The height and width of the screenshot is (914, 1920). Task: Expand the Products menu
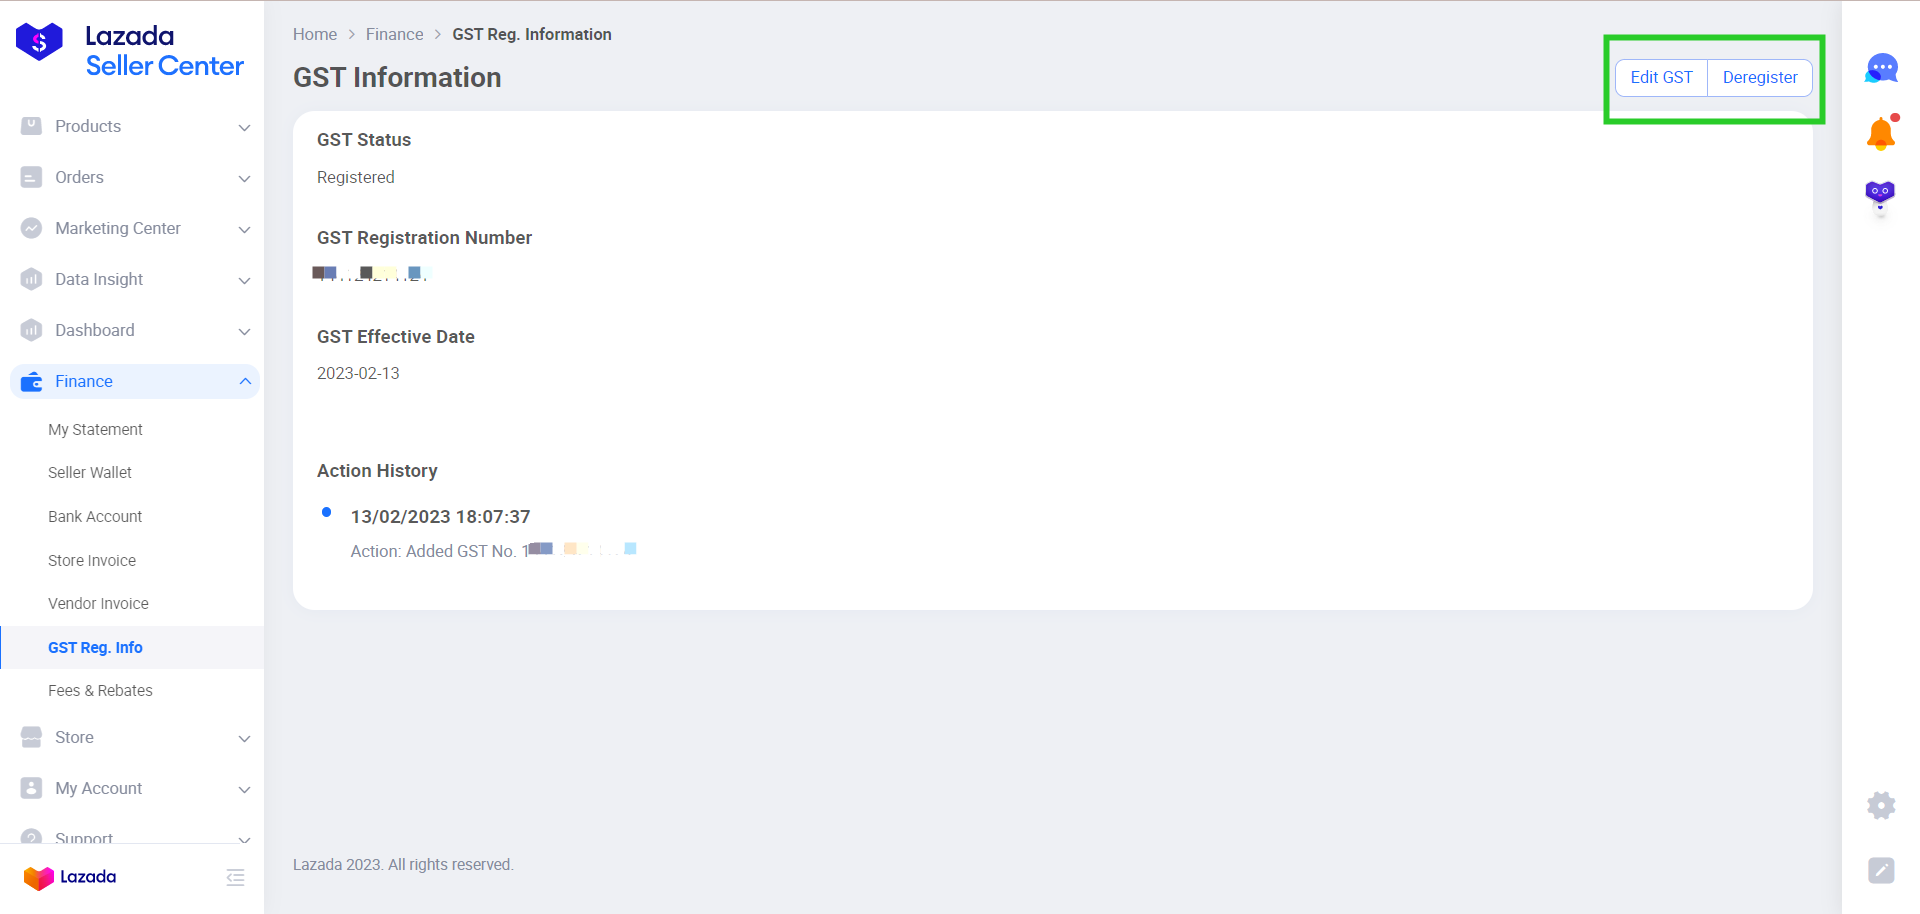[135, 126]
